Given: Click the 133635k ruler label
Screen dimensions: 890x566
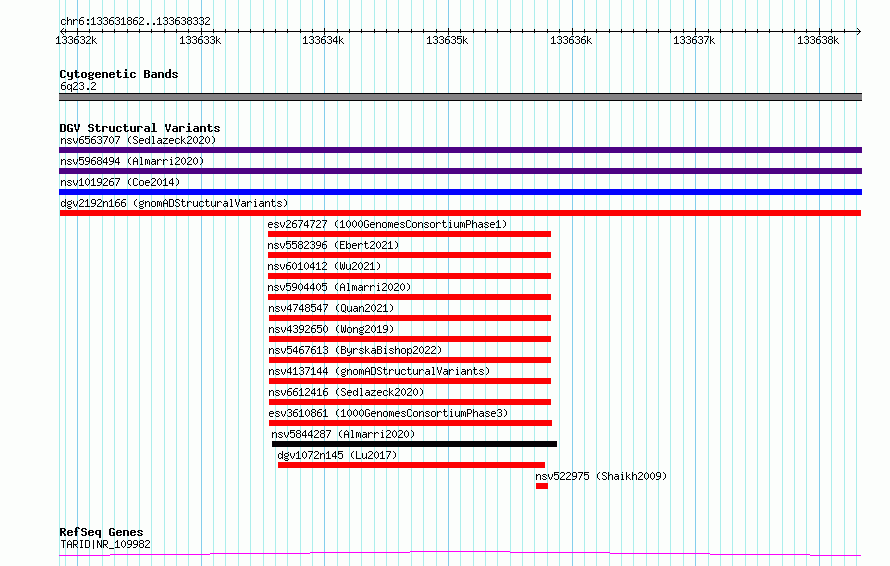Looking at the screenshot, I should pyautogui.click(x=447, y=40).
